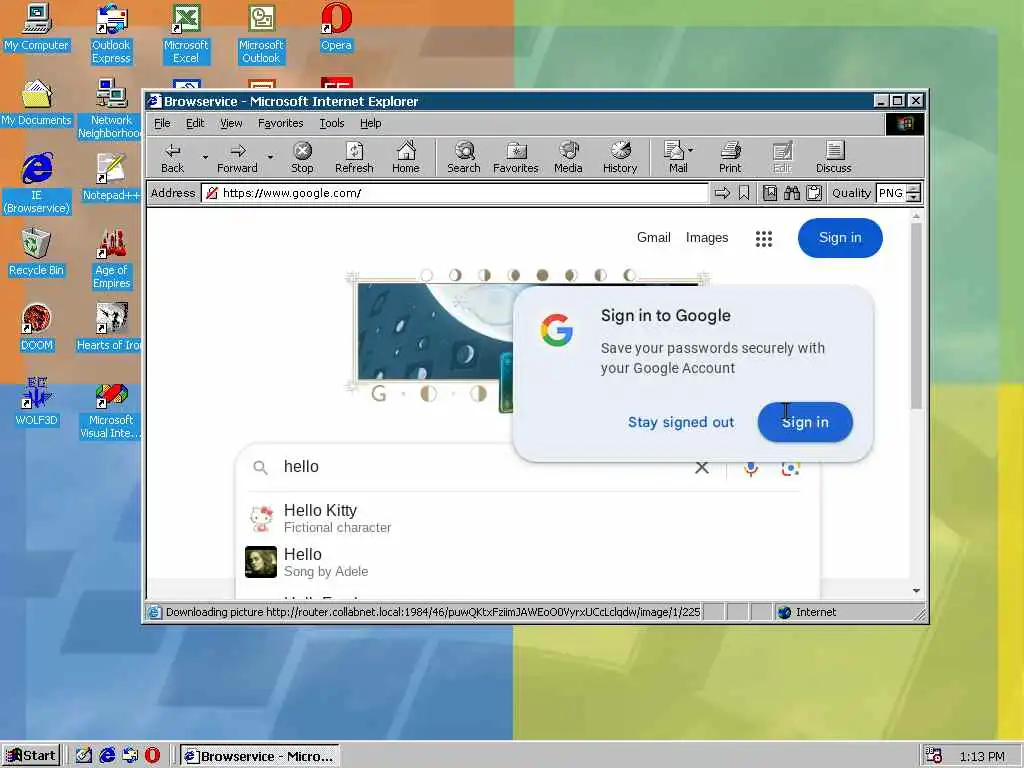This screenshot has height=768, width=1024.
Task: Open the Gmail link
Action: (654, 238)
